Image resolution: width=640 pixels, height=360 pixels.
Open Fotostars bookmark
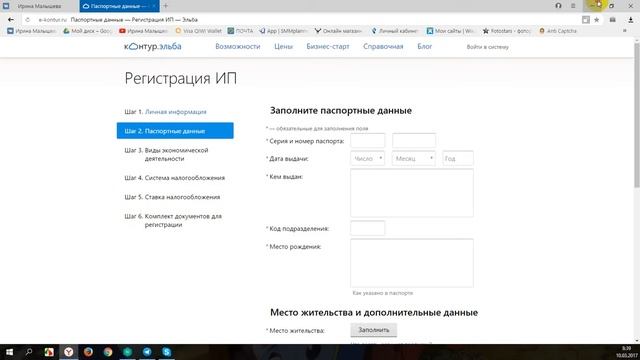point(507,31)
